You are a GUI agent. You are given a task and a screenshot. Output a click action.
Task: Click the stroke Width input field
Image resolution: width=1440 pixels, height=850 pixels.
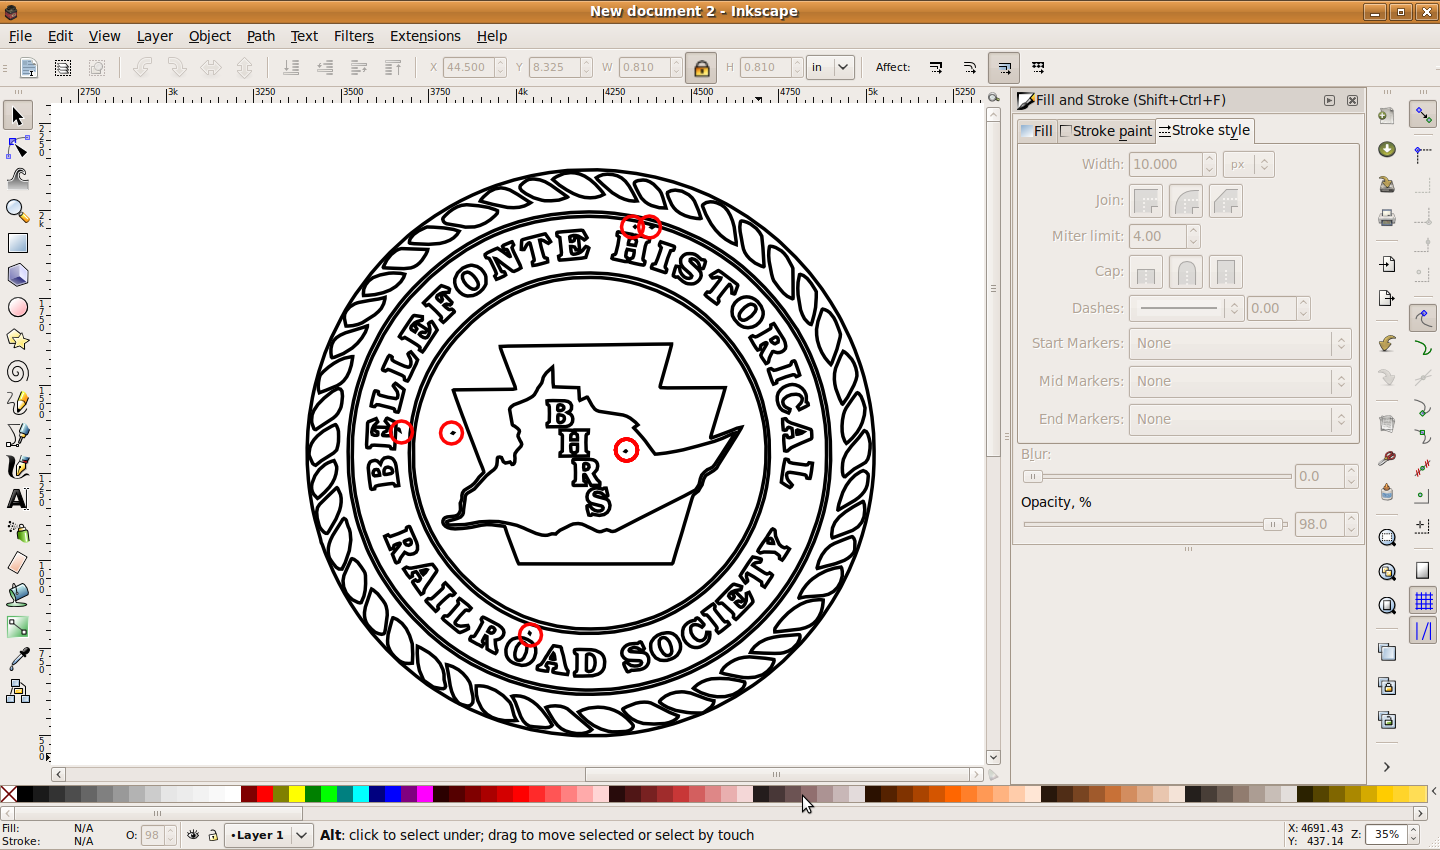pos(1165,164)
